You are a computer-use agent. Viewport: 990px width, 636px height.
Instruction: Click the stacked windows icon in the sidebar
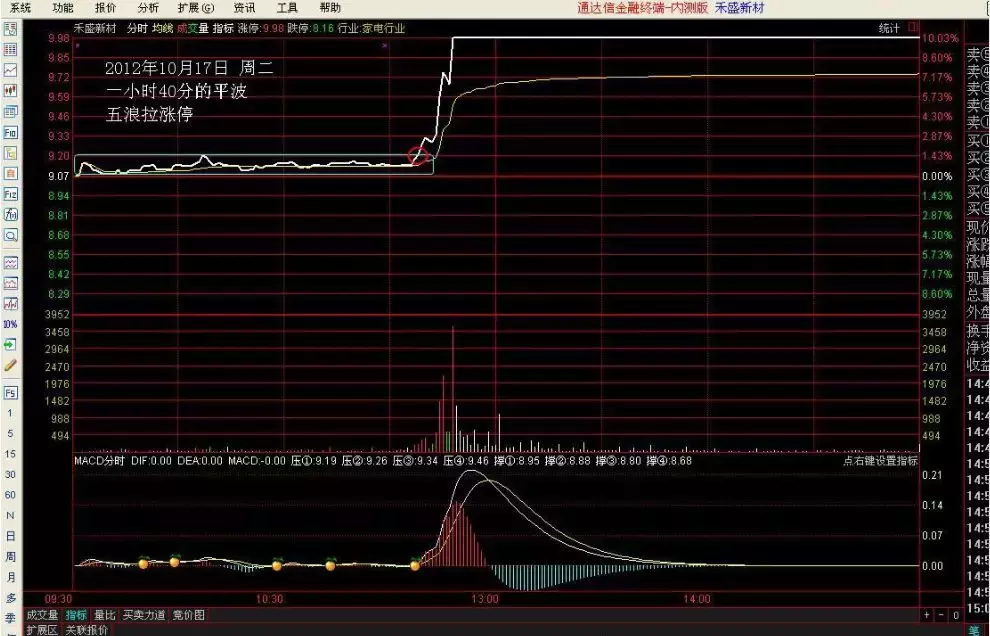pyautogui.click(x=11, y=112)
